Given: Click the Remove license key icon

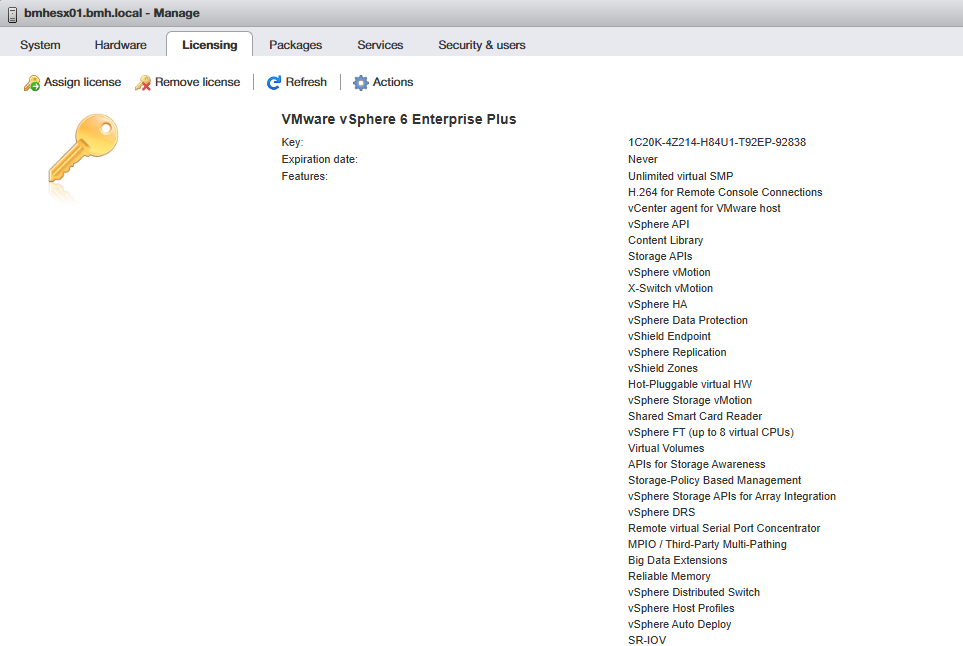Looking at the screenshot, I should [x=143, y=83].
